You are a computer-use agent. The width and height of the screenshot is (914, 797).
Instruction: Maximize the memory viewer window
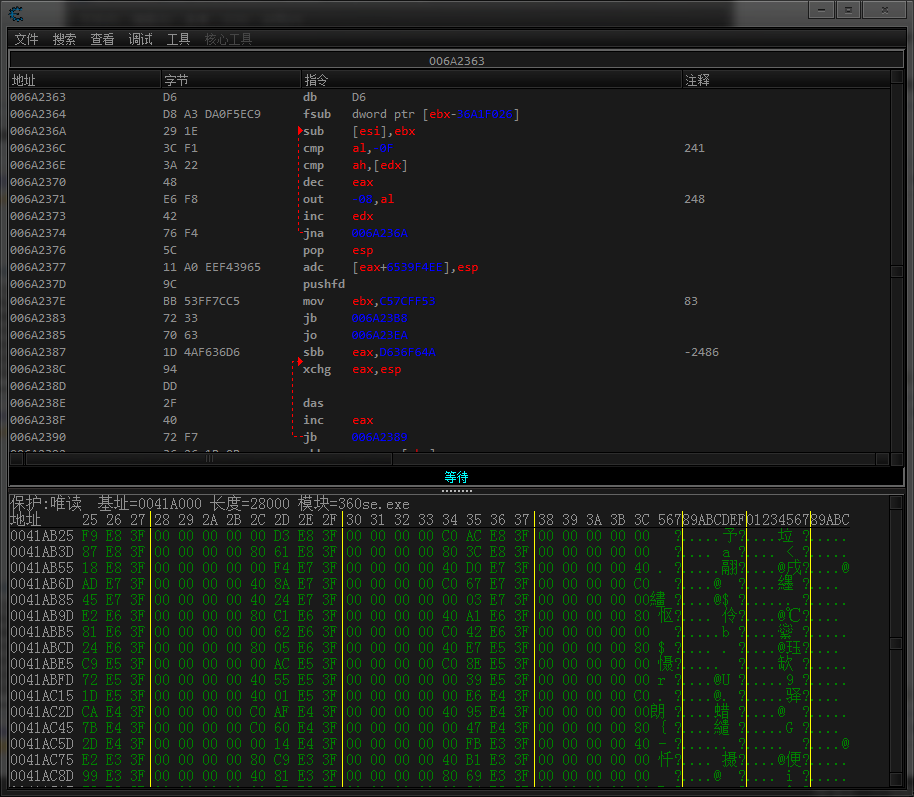click(848, 9)
